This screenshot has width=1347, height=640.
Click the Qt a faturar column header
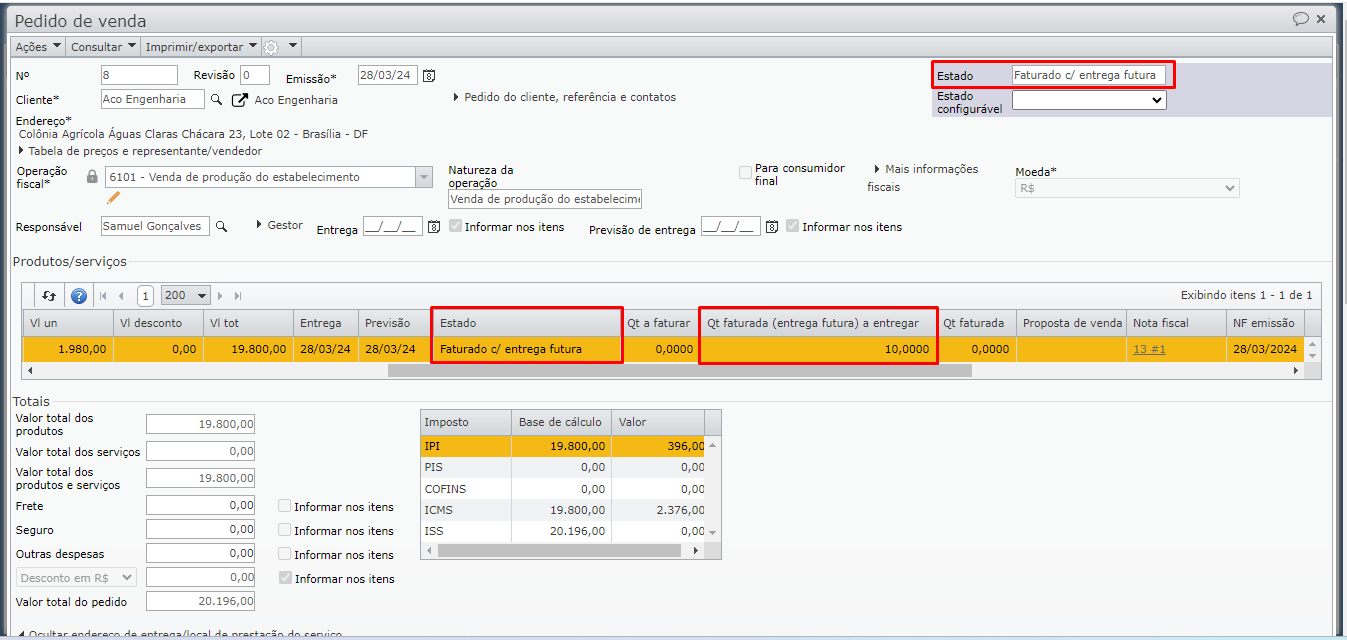click(x=659, y=323)
